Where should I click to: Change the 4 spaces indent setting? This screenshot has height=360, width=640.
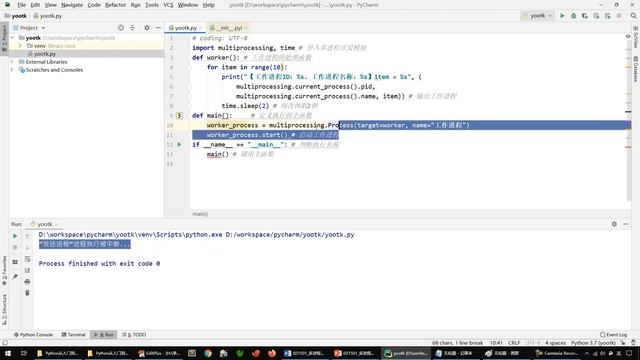tap(556, 343)
